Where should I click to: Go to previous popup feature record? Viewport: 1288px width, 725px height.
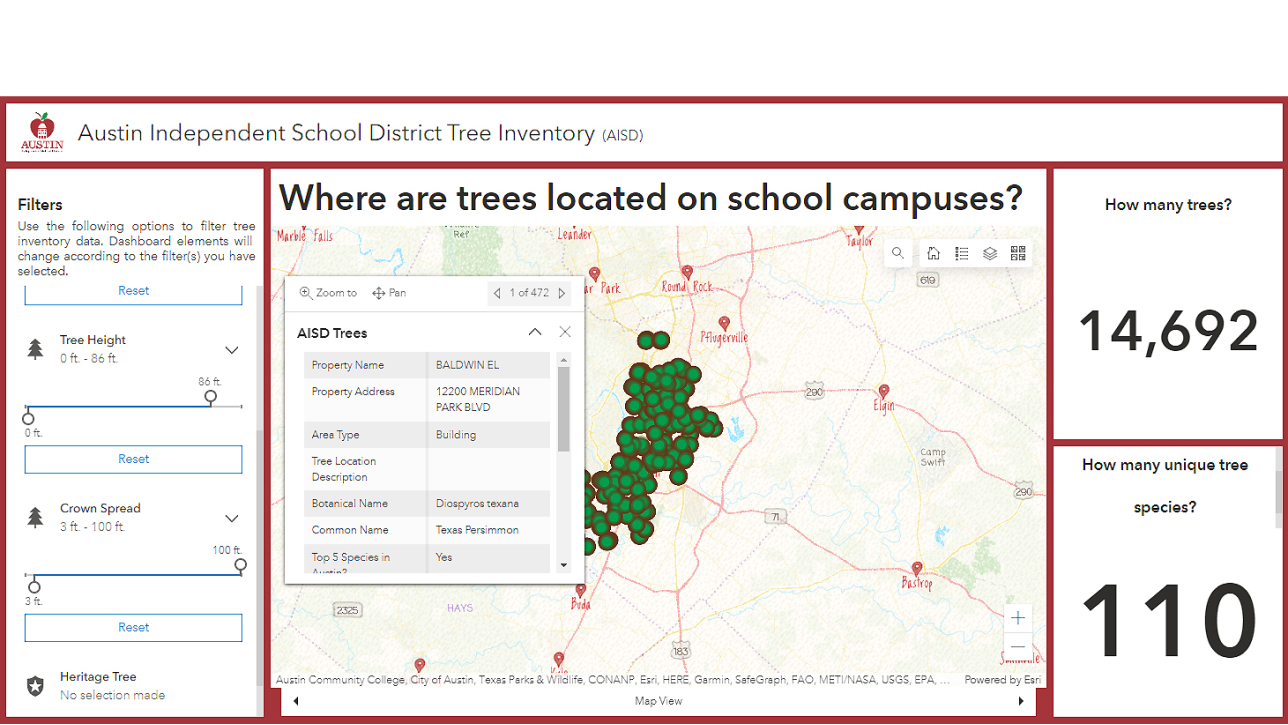click(x=497, y=293)
